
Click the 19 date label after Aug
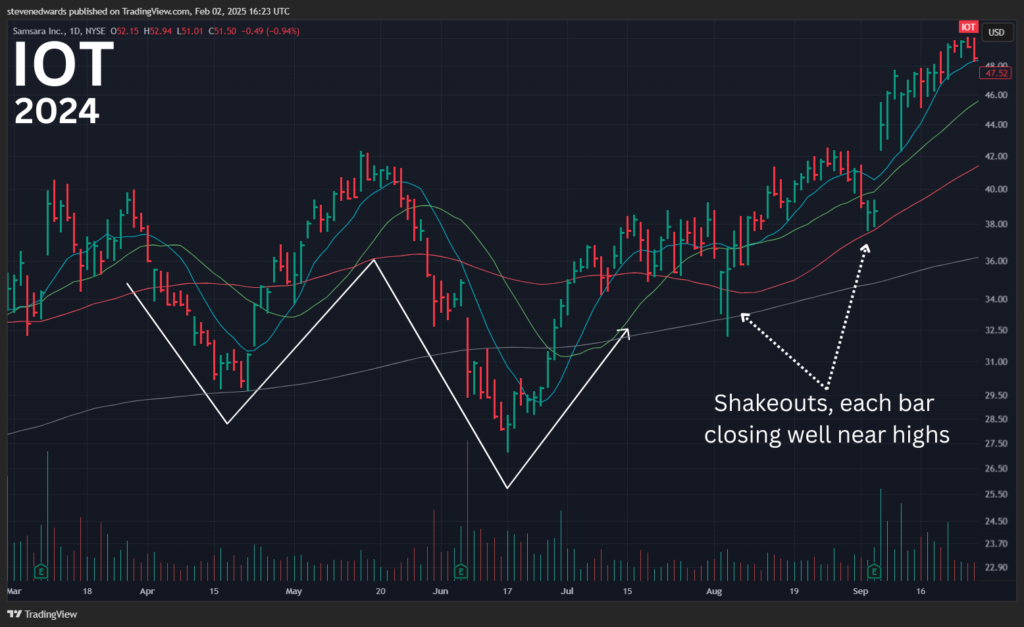click(x=793, y=591)
